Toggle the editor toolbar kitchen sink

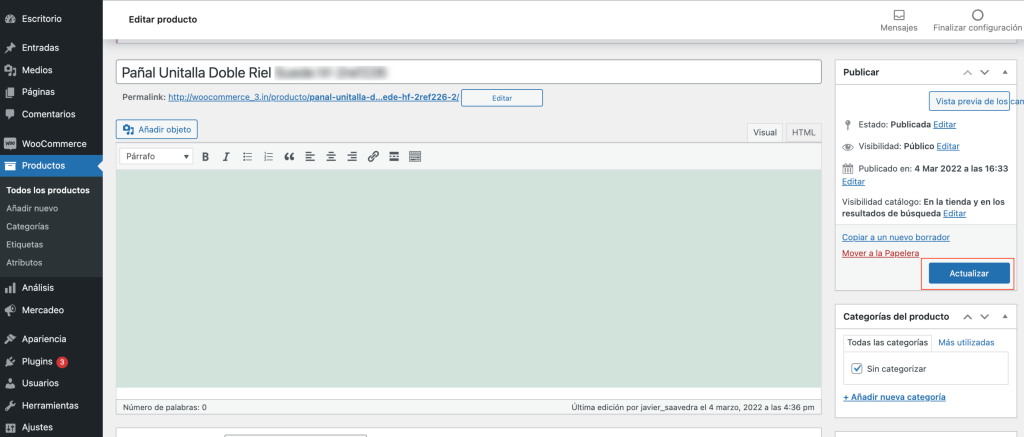tap(415, 157)
